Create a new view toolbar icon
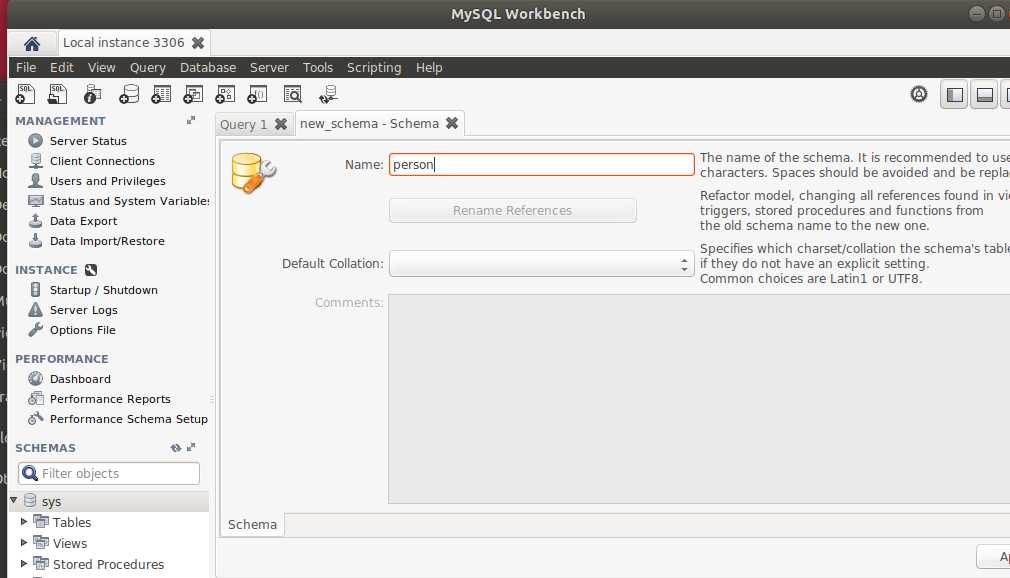The width and height of the screenshot is (1010, 578). 193,94
